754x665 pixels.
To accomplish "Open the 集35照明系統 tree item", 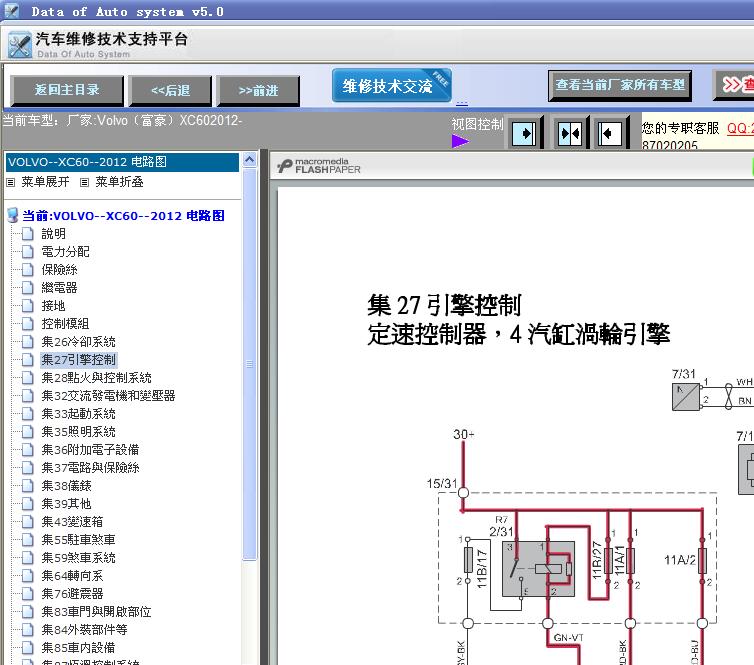I will point(78,432).
